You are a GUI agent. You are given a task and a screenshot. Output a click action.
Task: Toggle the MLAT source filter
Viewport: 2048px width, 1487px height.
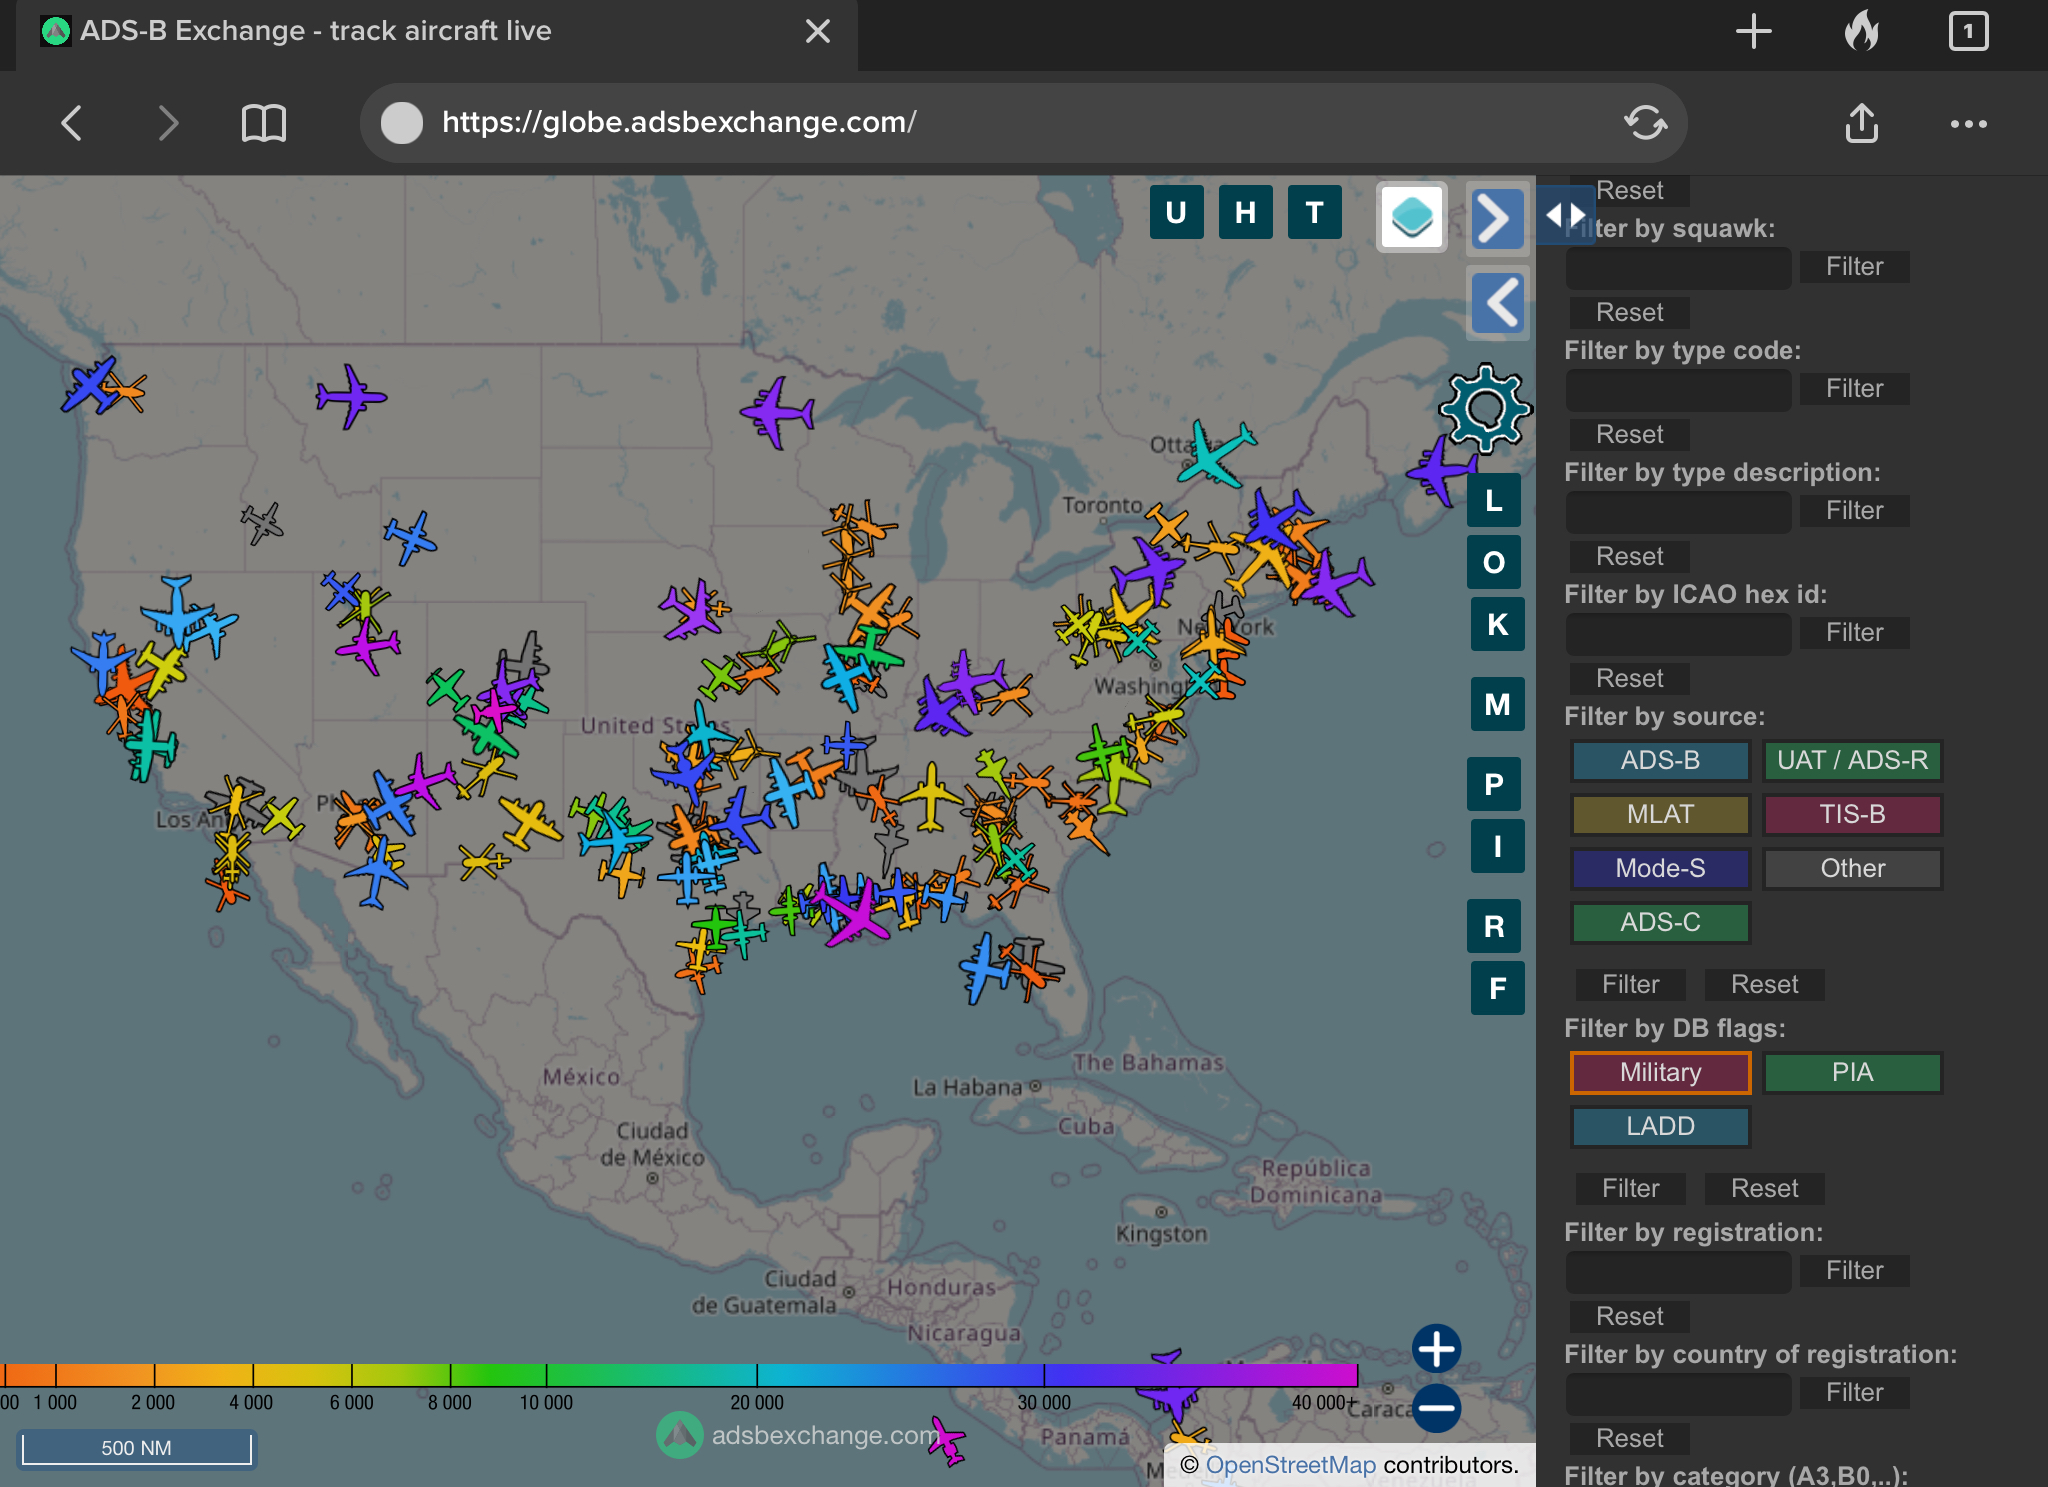1660,814
